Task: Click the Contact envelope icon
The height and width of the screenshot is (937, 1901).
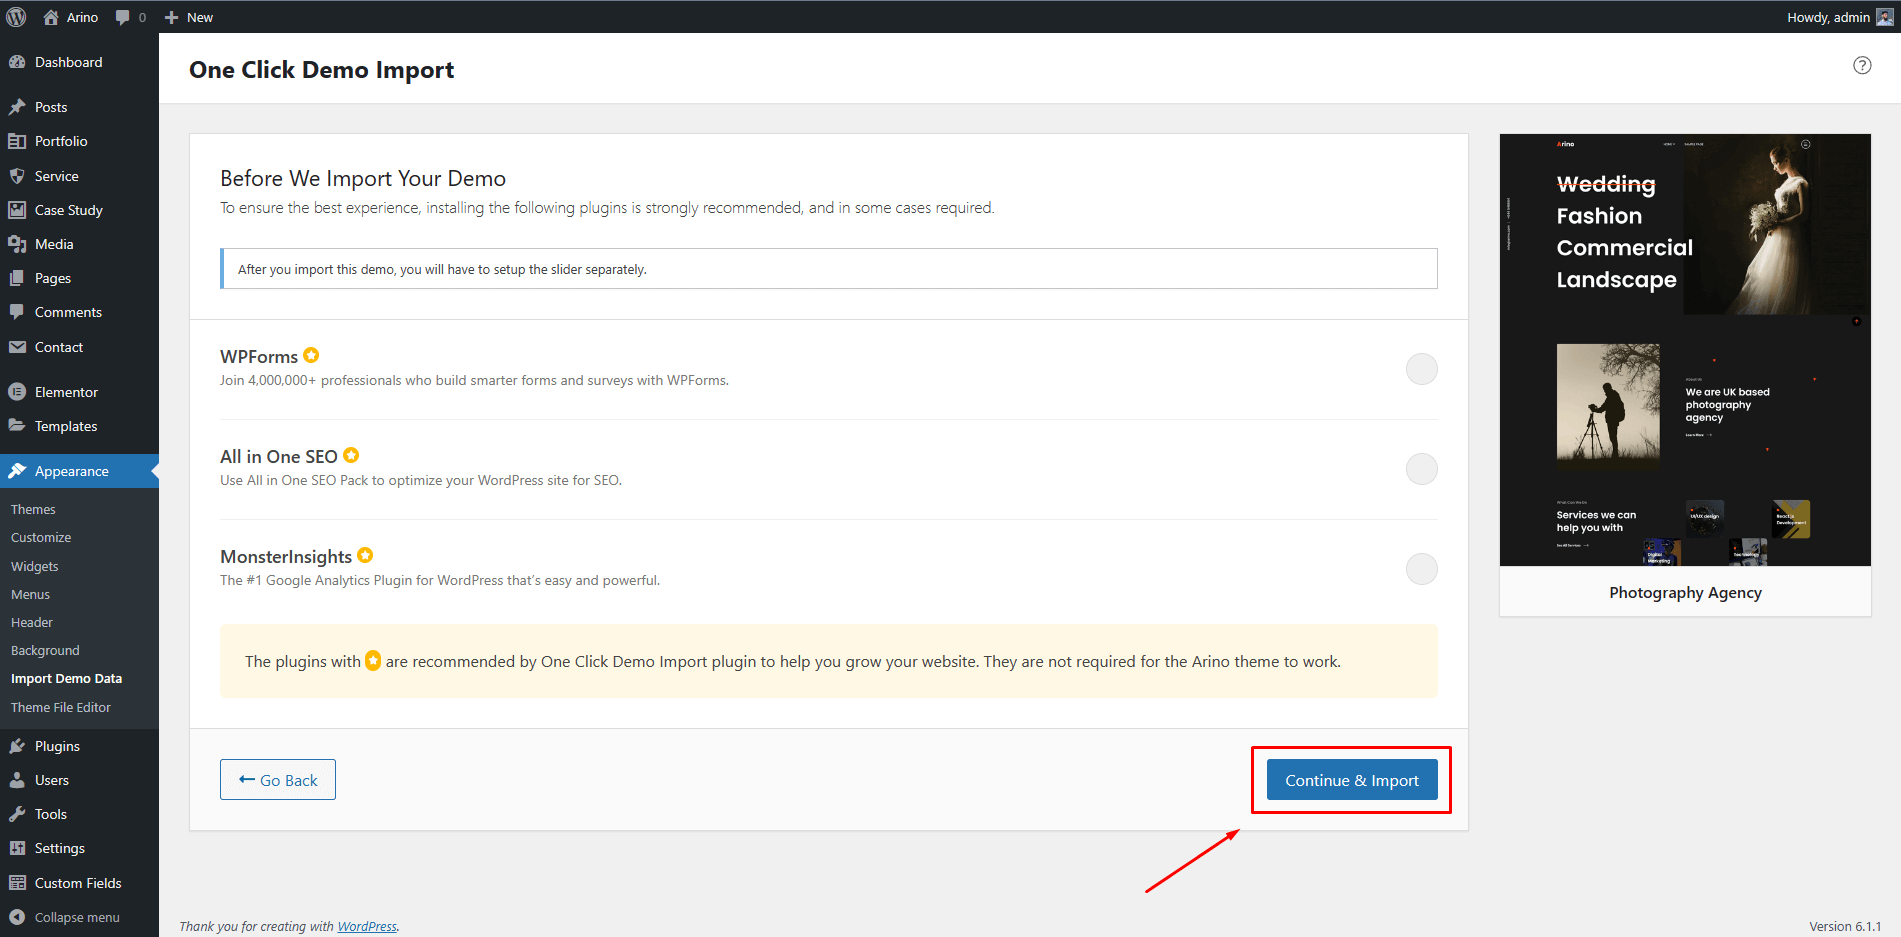Action: coord(17,347)
